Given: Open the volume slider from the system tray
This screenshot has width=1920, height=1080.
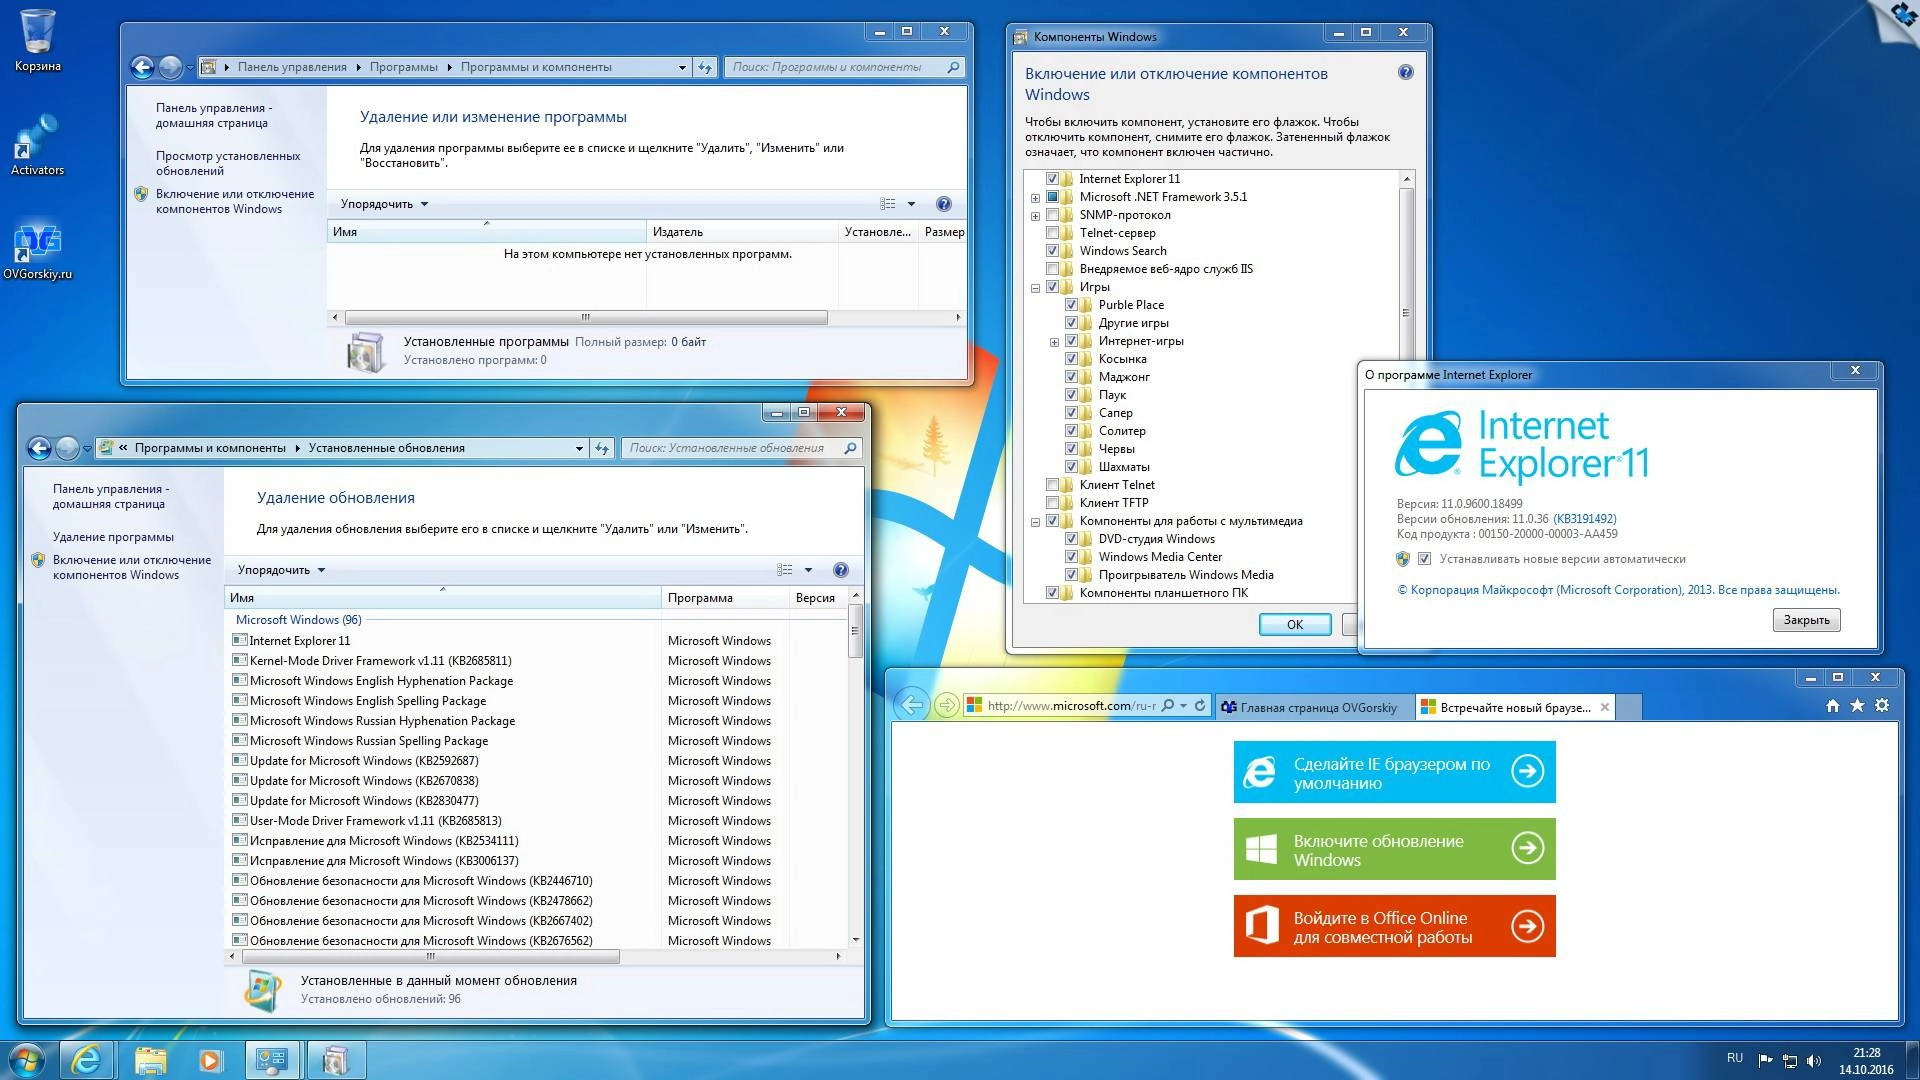Looking at the screenshot, I should click(1814, 1059).
